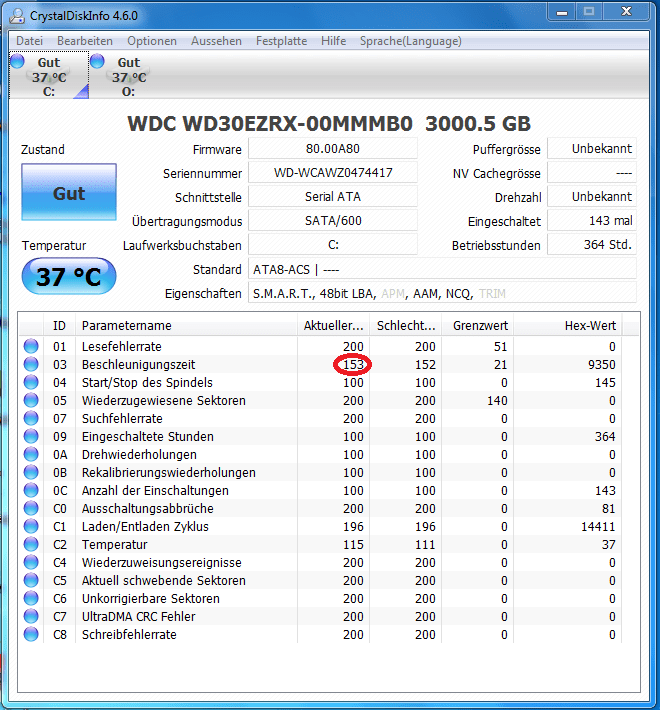Click Laufwerksbuchstaben field C:

(333, 245)
